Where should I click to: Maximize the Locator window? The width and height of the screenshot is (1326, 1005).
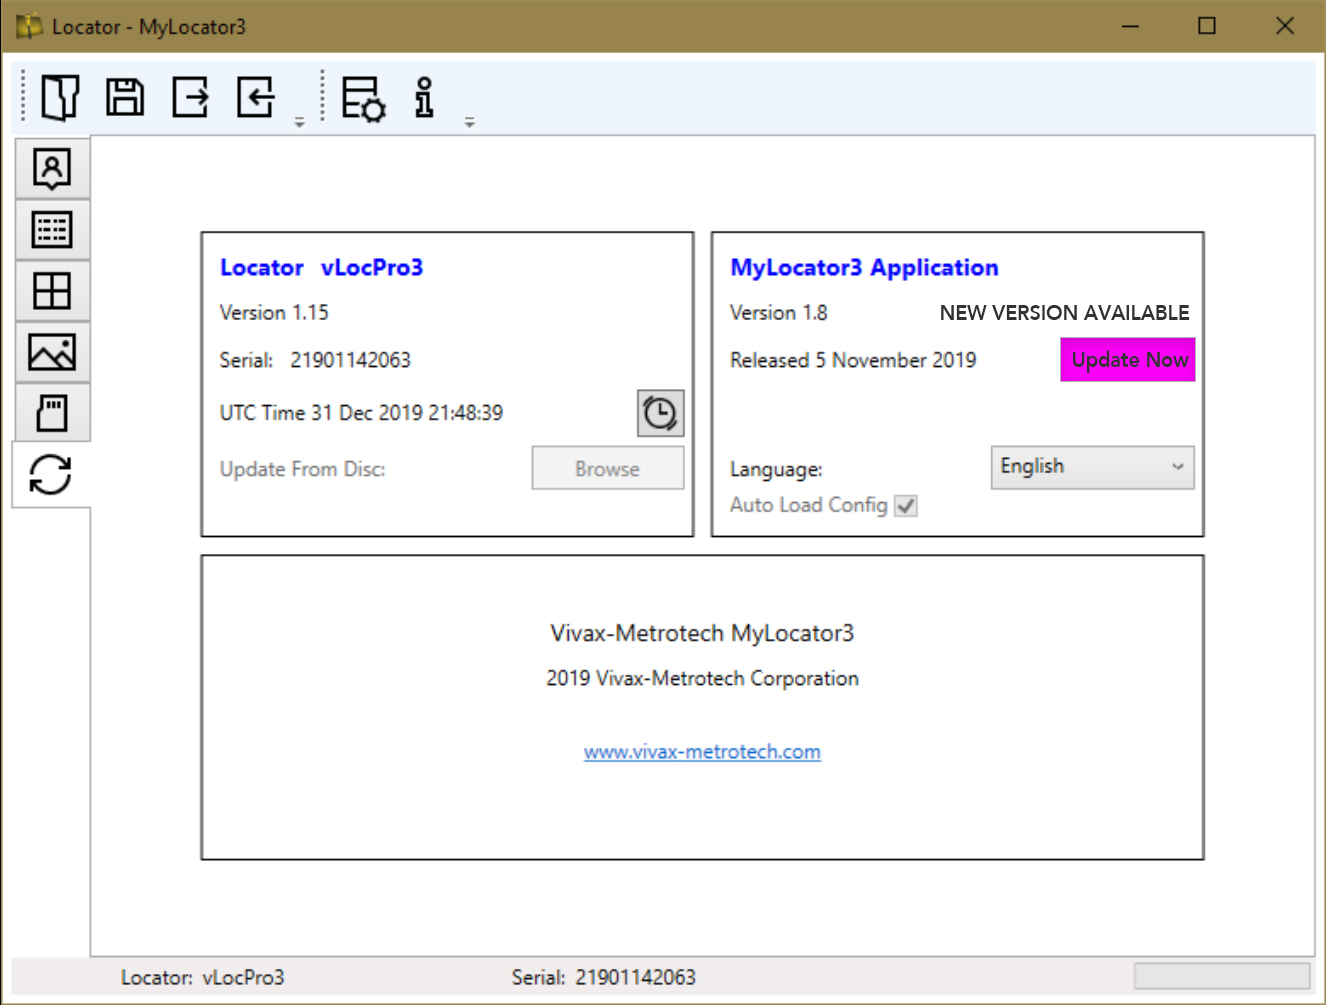pyautogui.click(x=1207, y=26)
